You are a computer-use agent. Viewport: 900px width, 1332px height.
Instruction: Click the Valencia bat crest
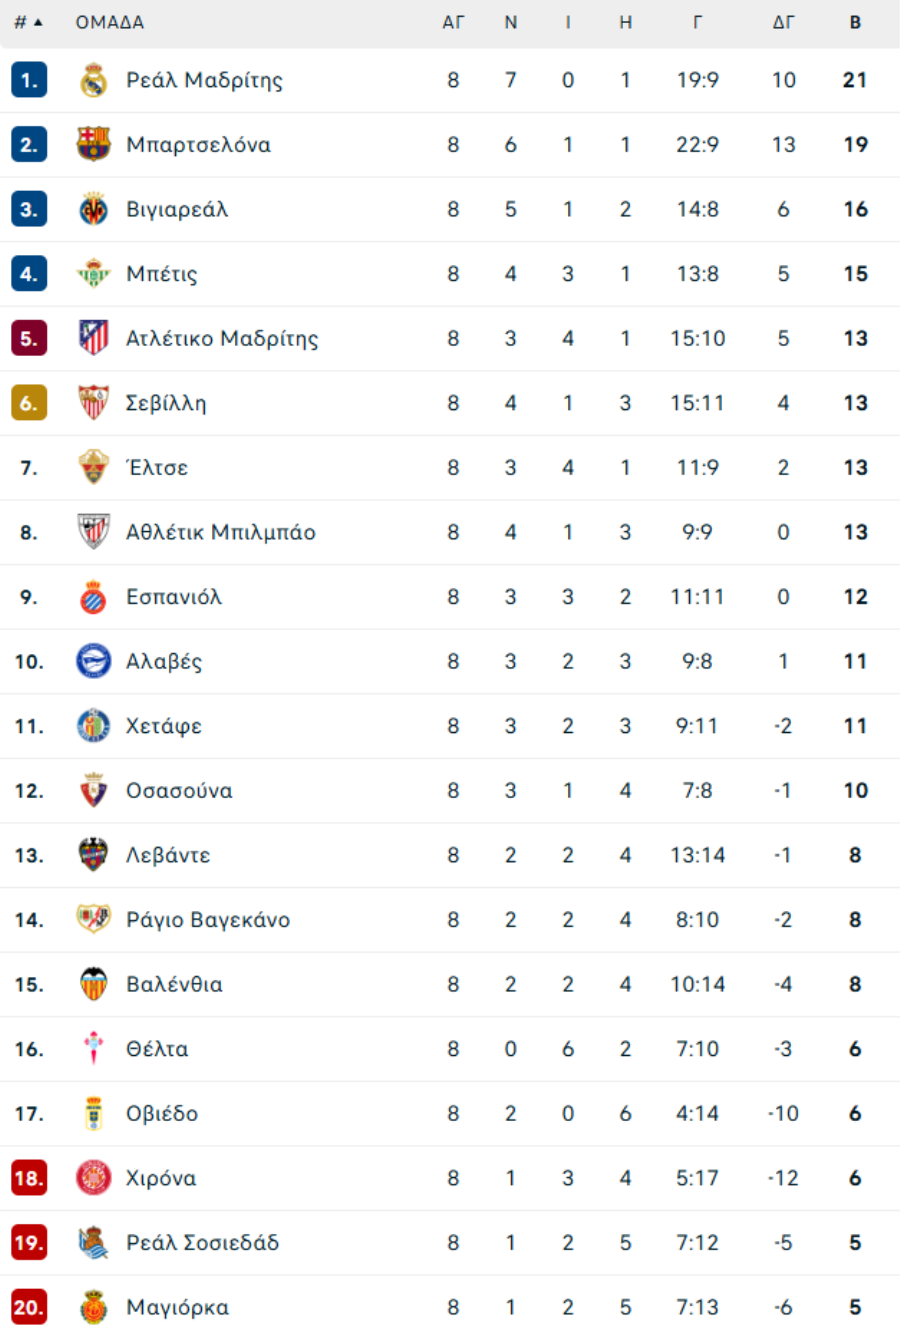[x=94, y=984]
